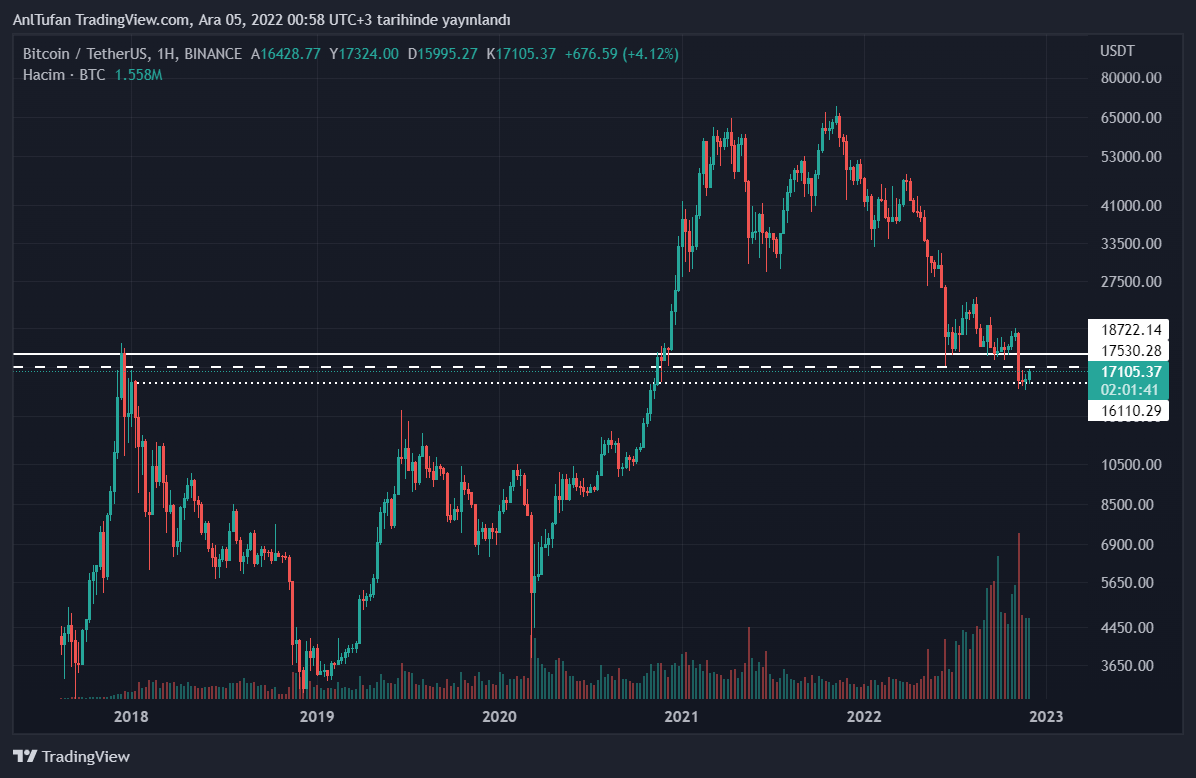
Task: Click the Hacim · BTC volume indicator label
Action: point(64,75)
